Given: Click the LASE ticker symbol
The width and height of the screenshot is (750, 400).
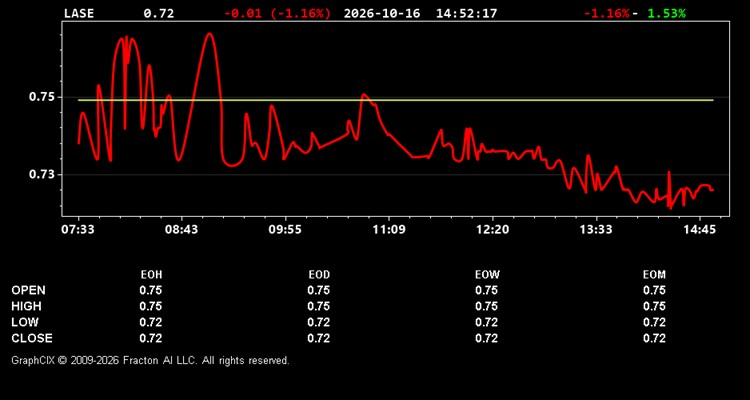Looking at the screenshot, I should 79,13.
